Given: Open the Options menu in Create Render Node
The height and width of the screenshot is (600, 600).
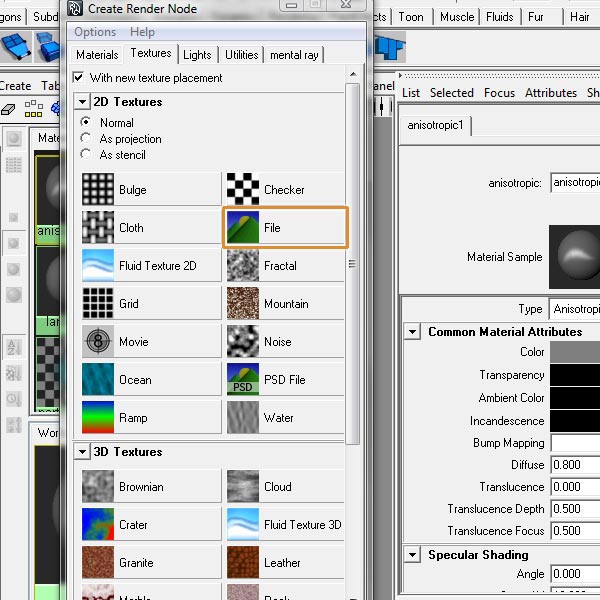Looking at the screenshot, I should (x=95, y=32).
